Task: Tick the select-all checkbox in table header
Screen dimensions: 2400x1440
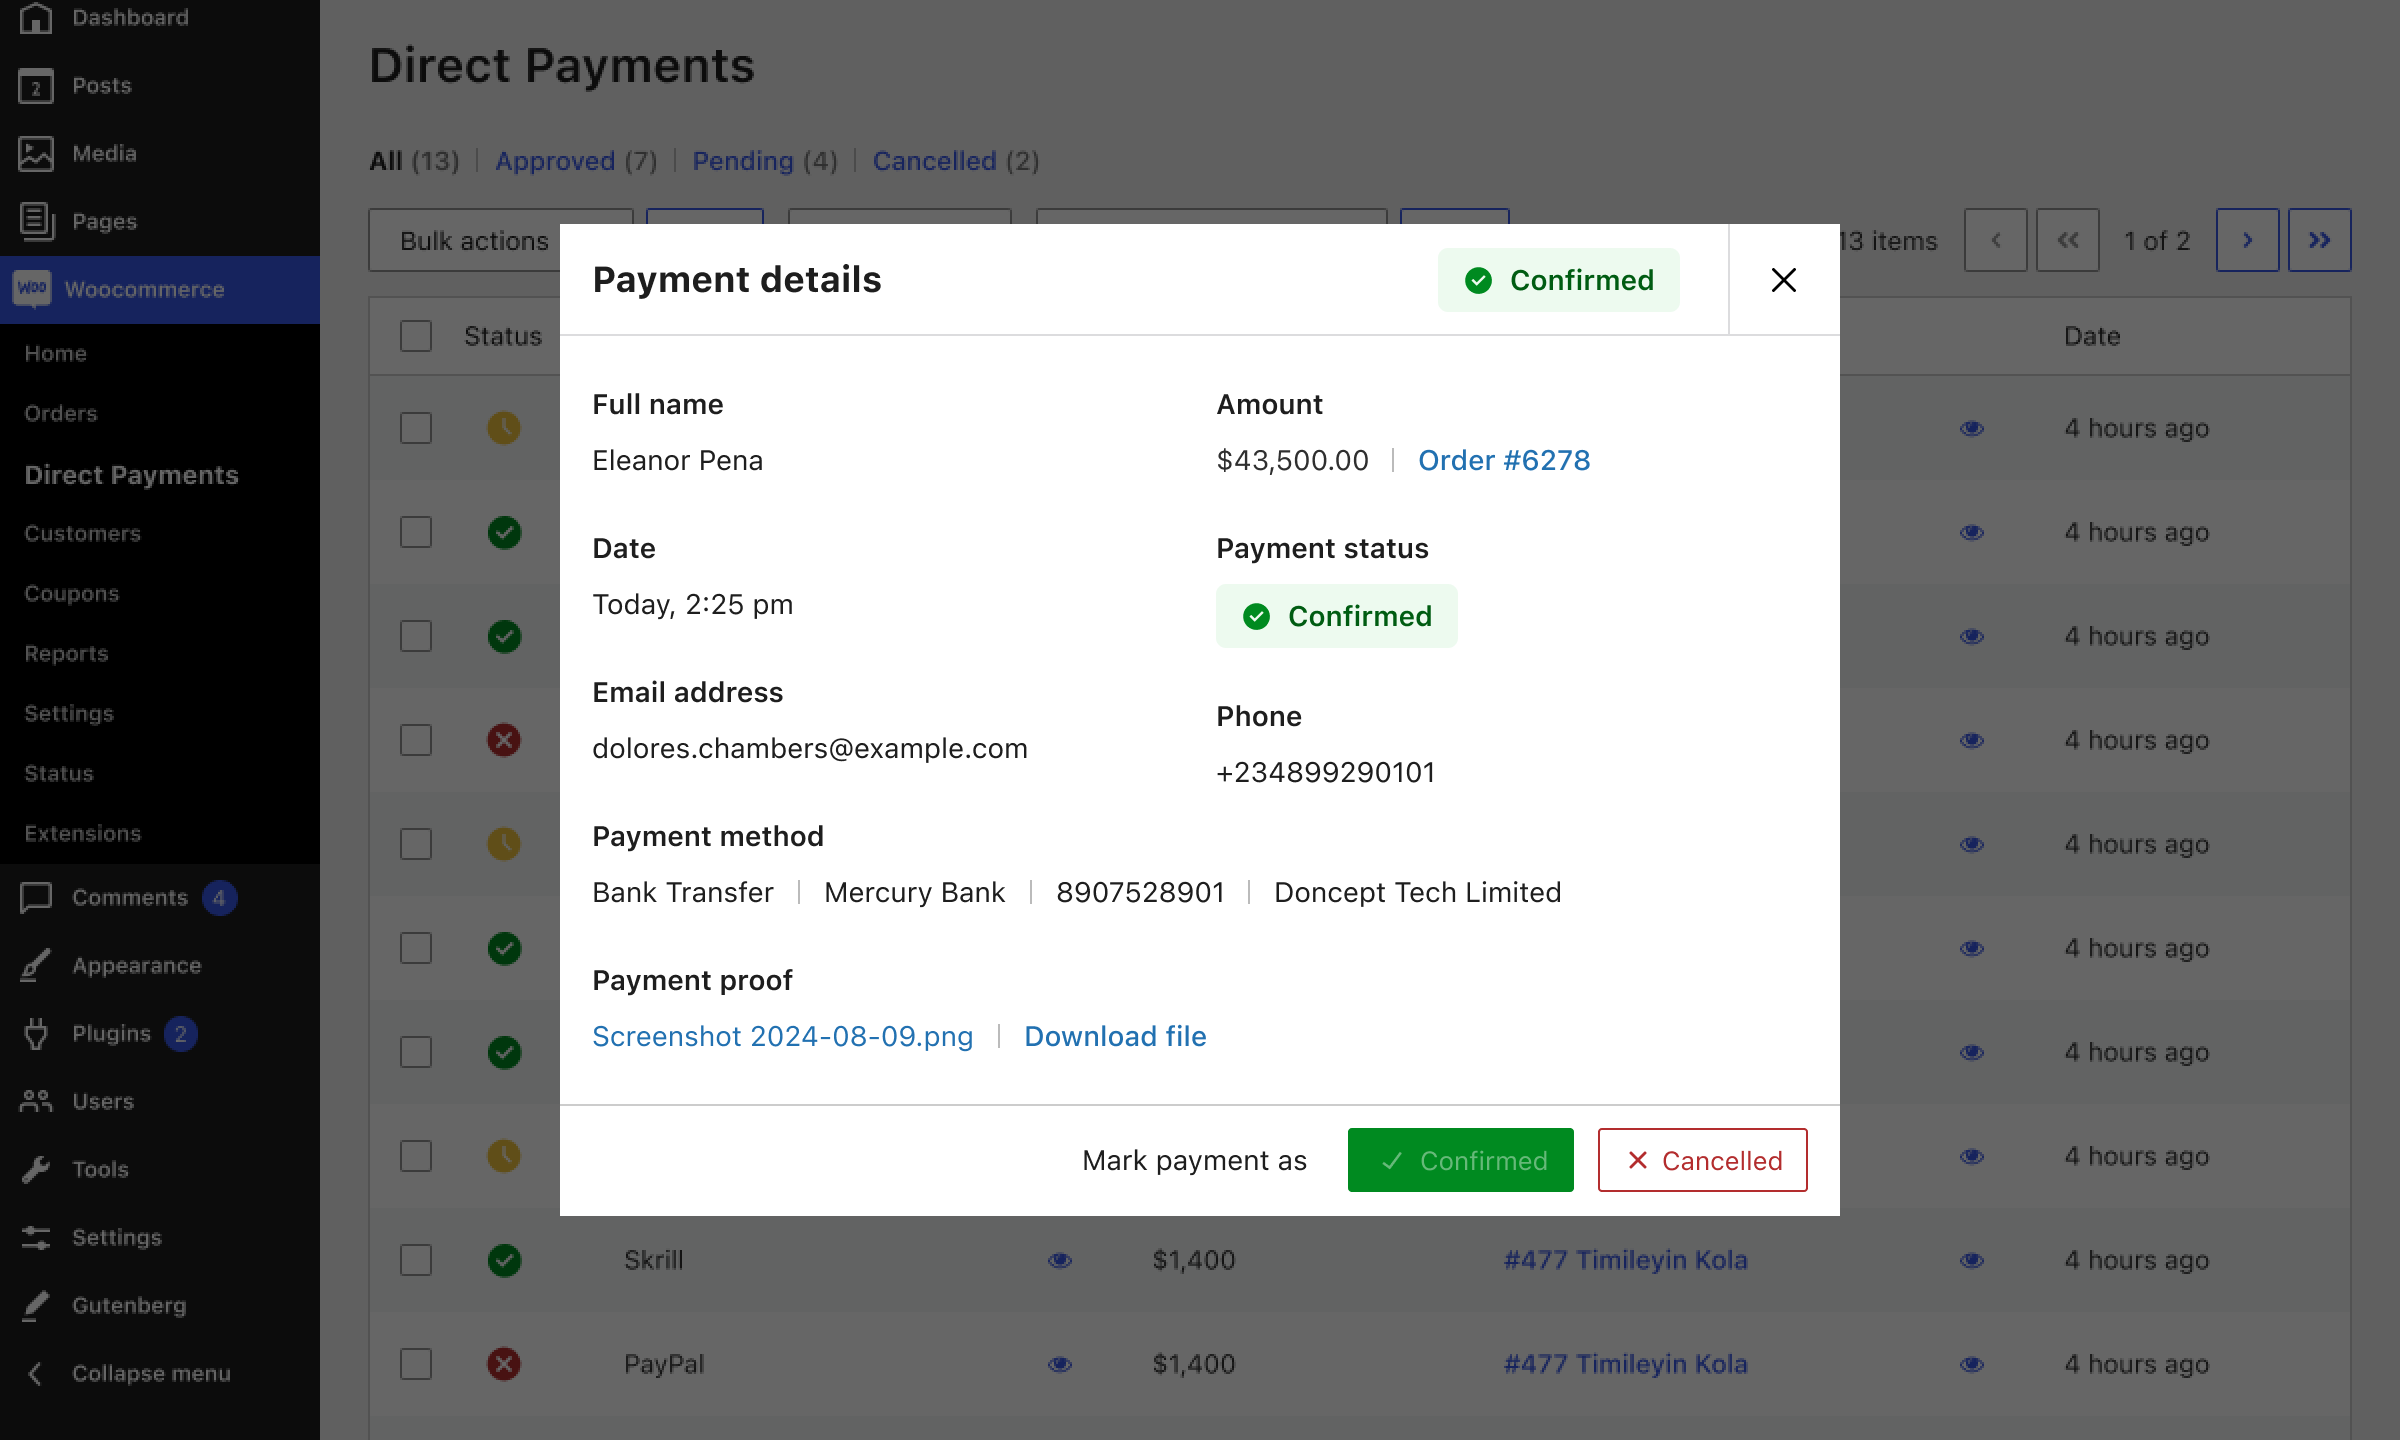Action: tap(416, 336)
